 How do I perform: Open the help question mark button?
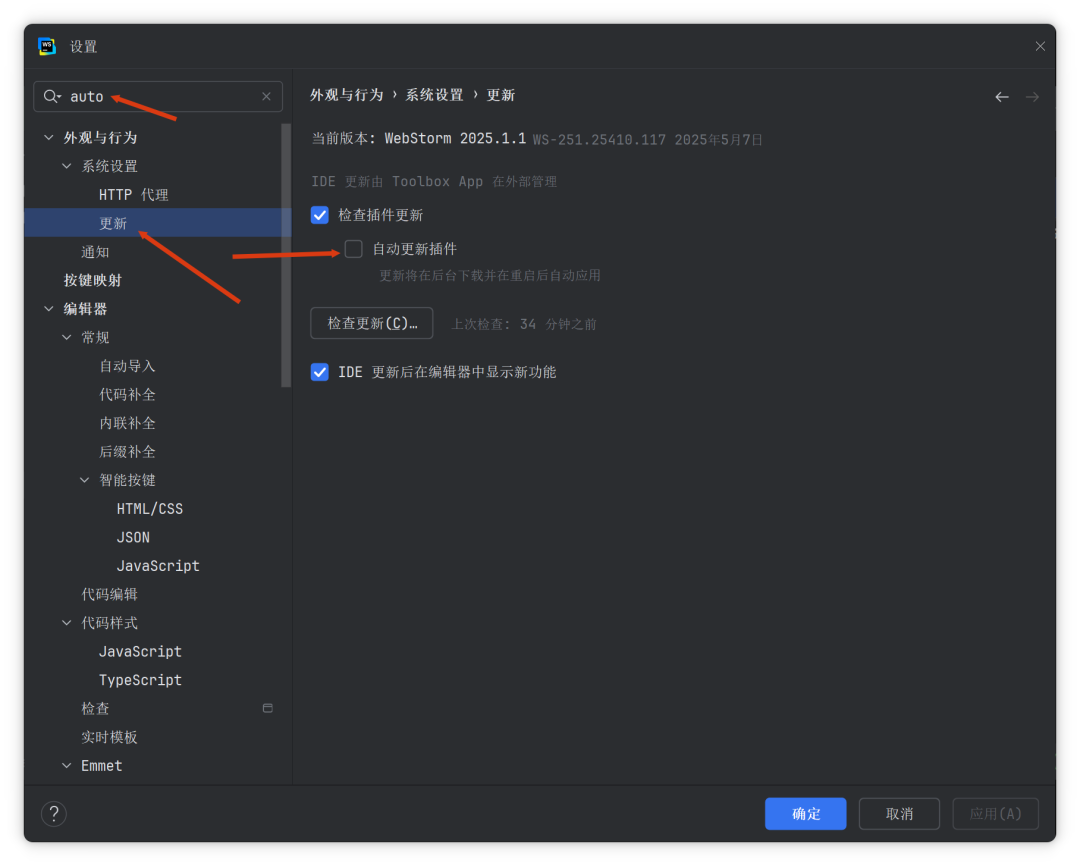coord(54,814)
